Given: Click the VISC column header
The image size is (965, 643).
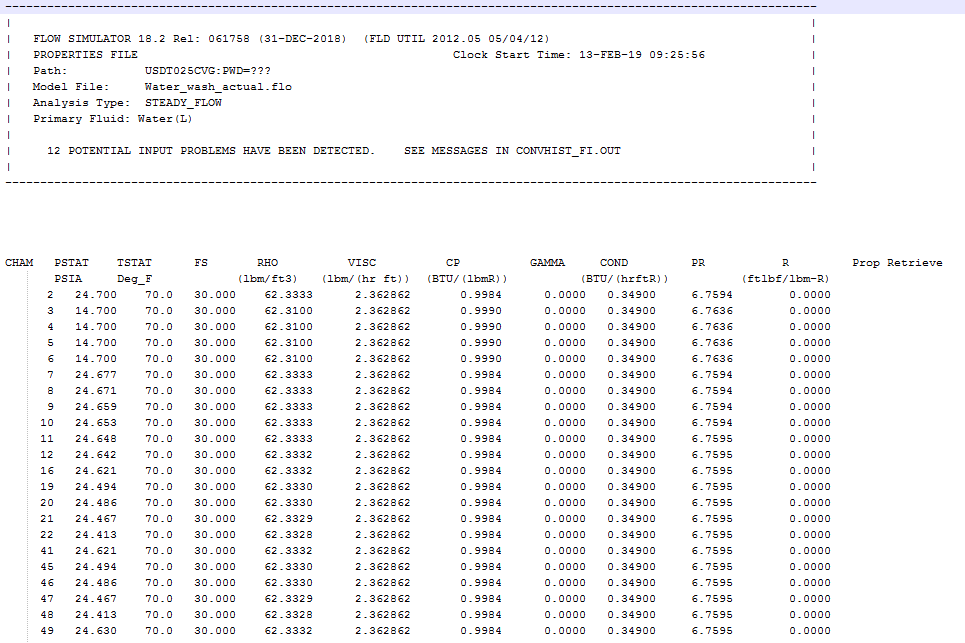Looking at the screenshot, I should point(362,263).
